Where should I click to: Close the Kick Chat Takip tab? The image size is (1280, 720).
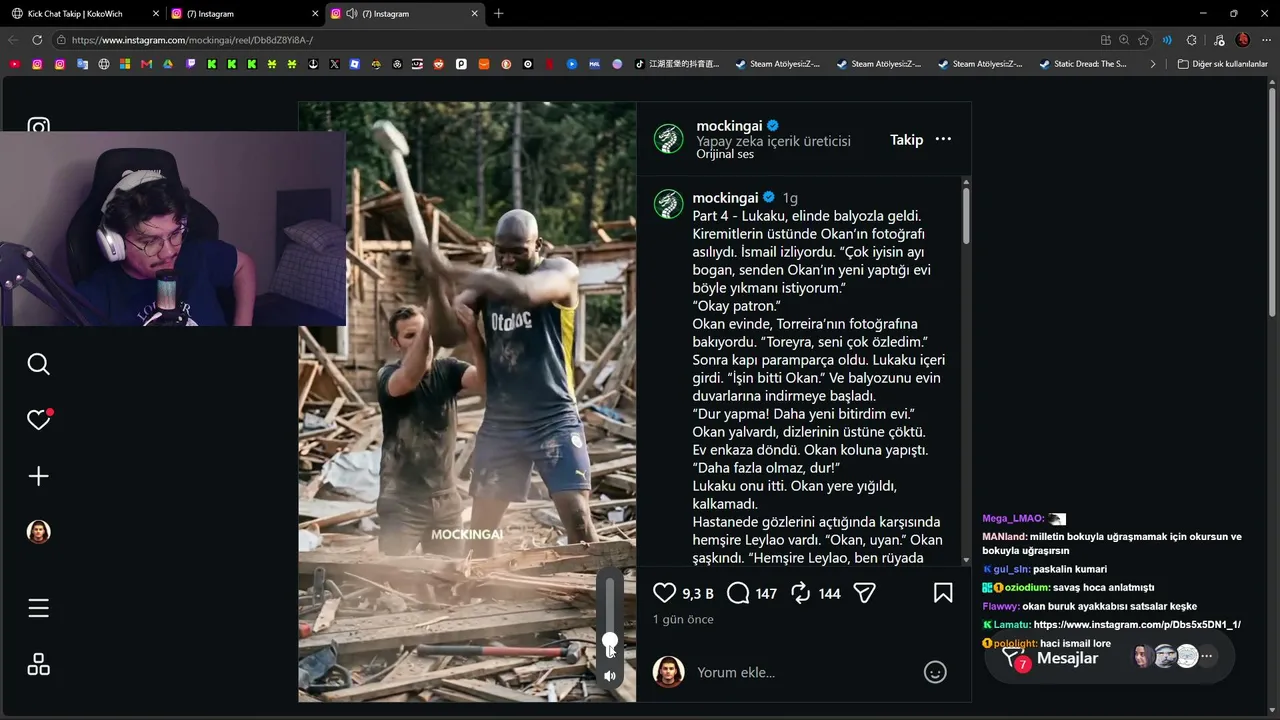(x=155, y=14)
